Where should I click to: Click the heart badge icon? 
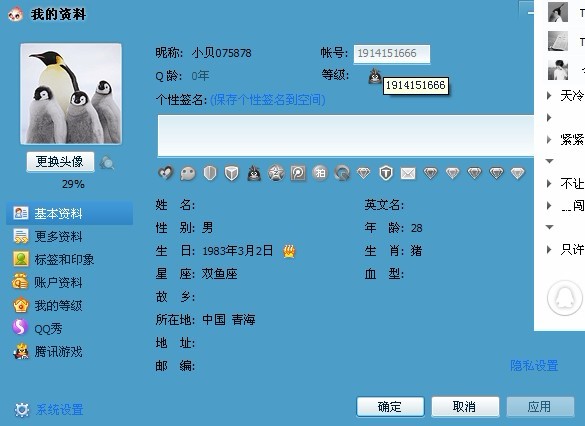tap(166, 173)
